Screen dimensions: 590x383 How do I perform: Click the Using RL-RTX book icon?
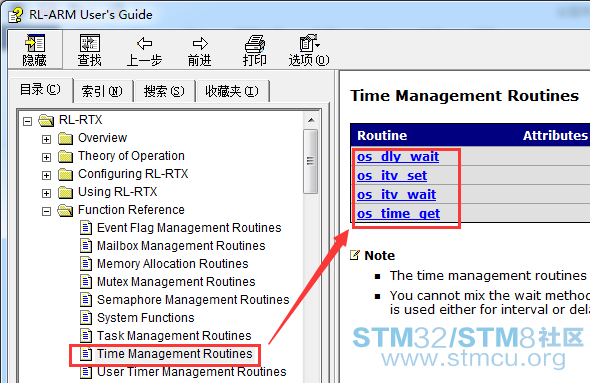pyautogui.click(x=65, y=192)
